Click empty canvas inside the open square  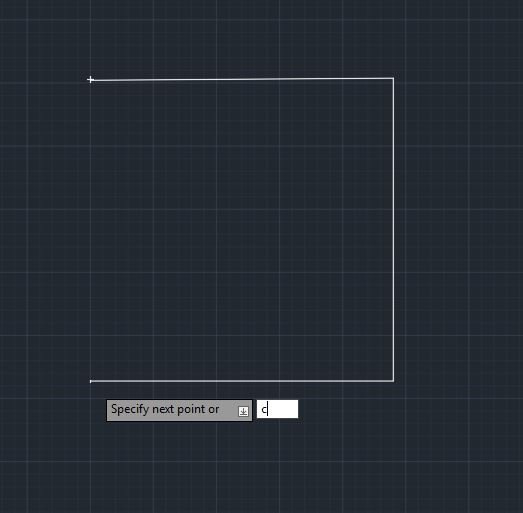click(242, 230)
